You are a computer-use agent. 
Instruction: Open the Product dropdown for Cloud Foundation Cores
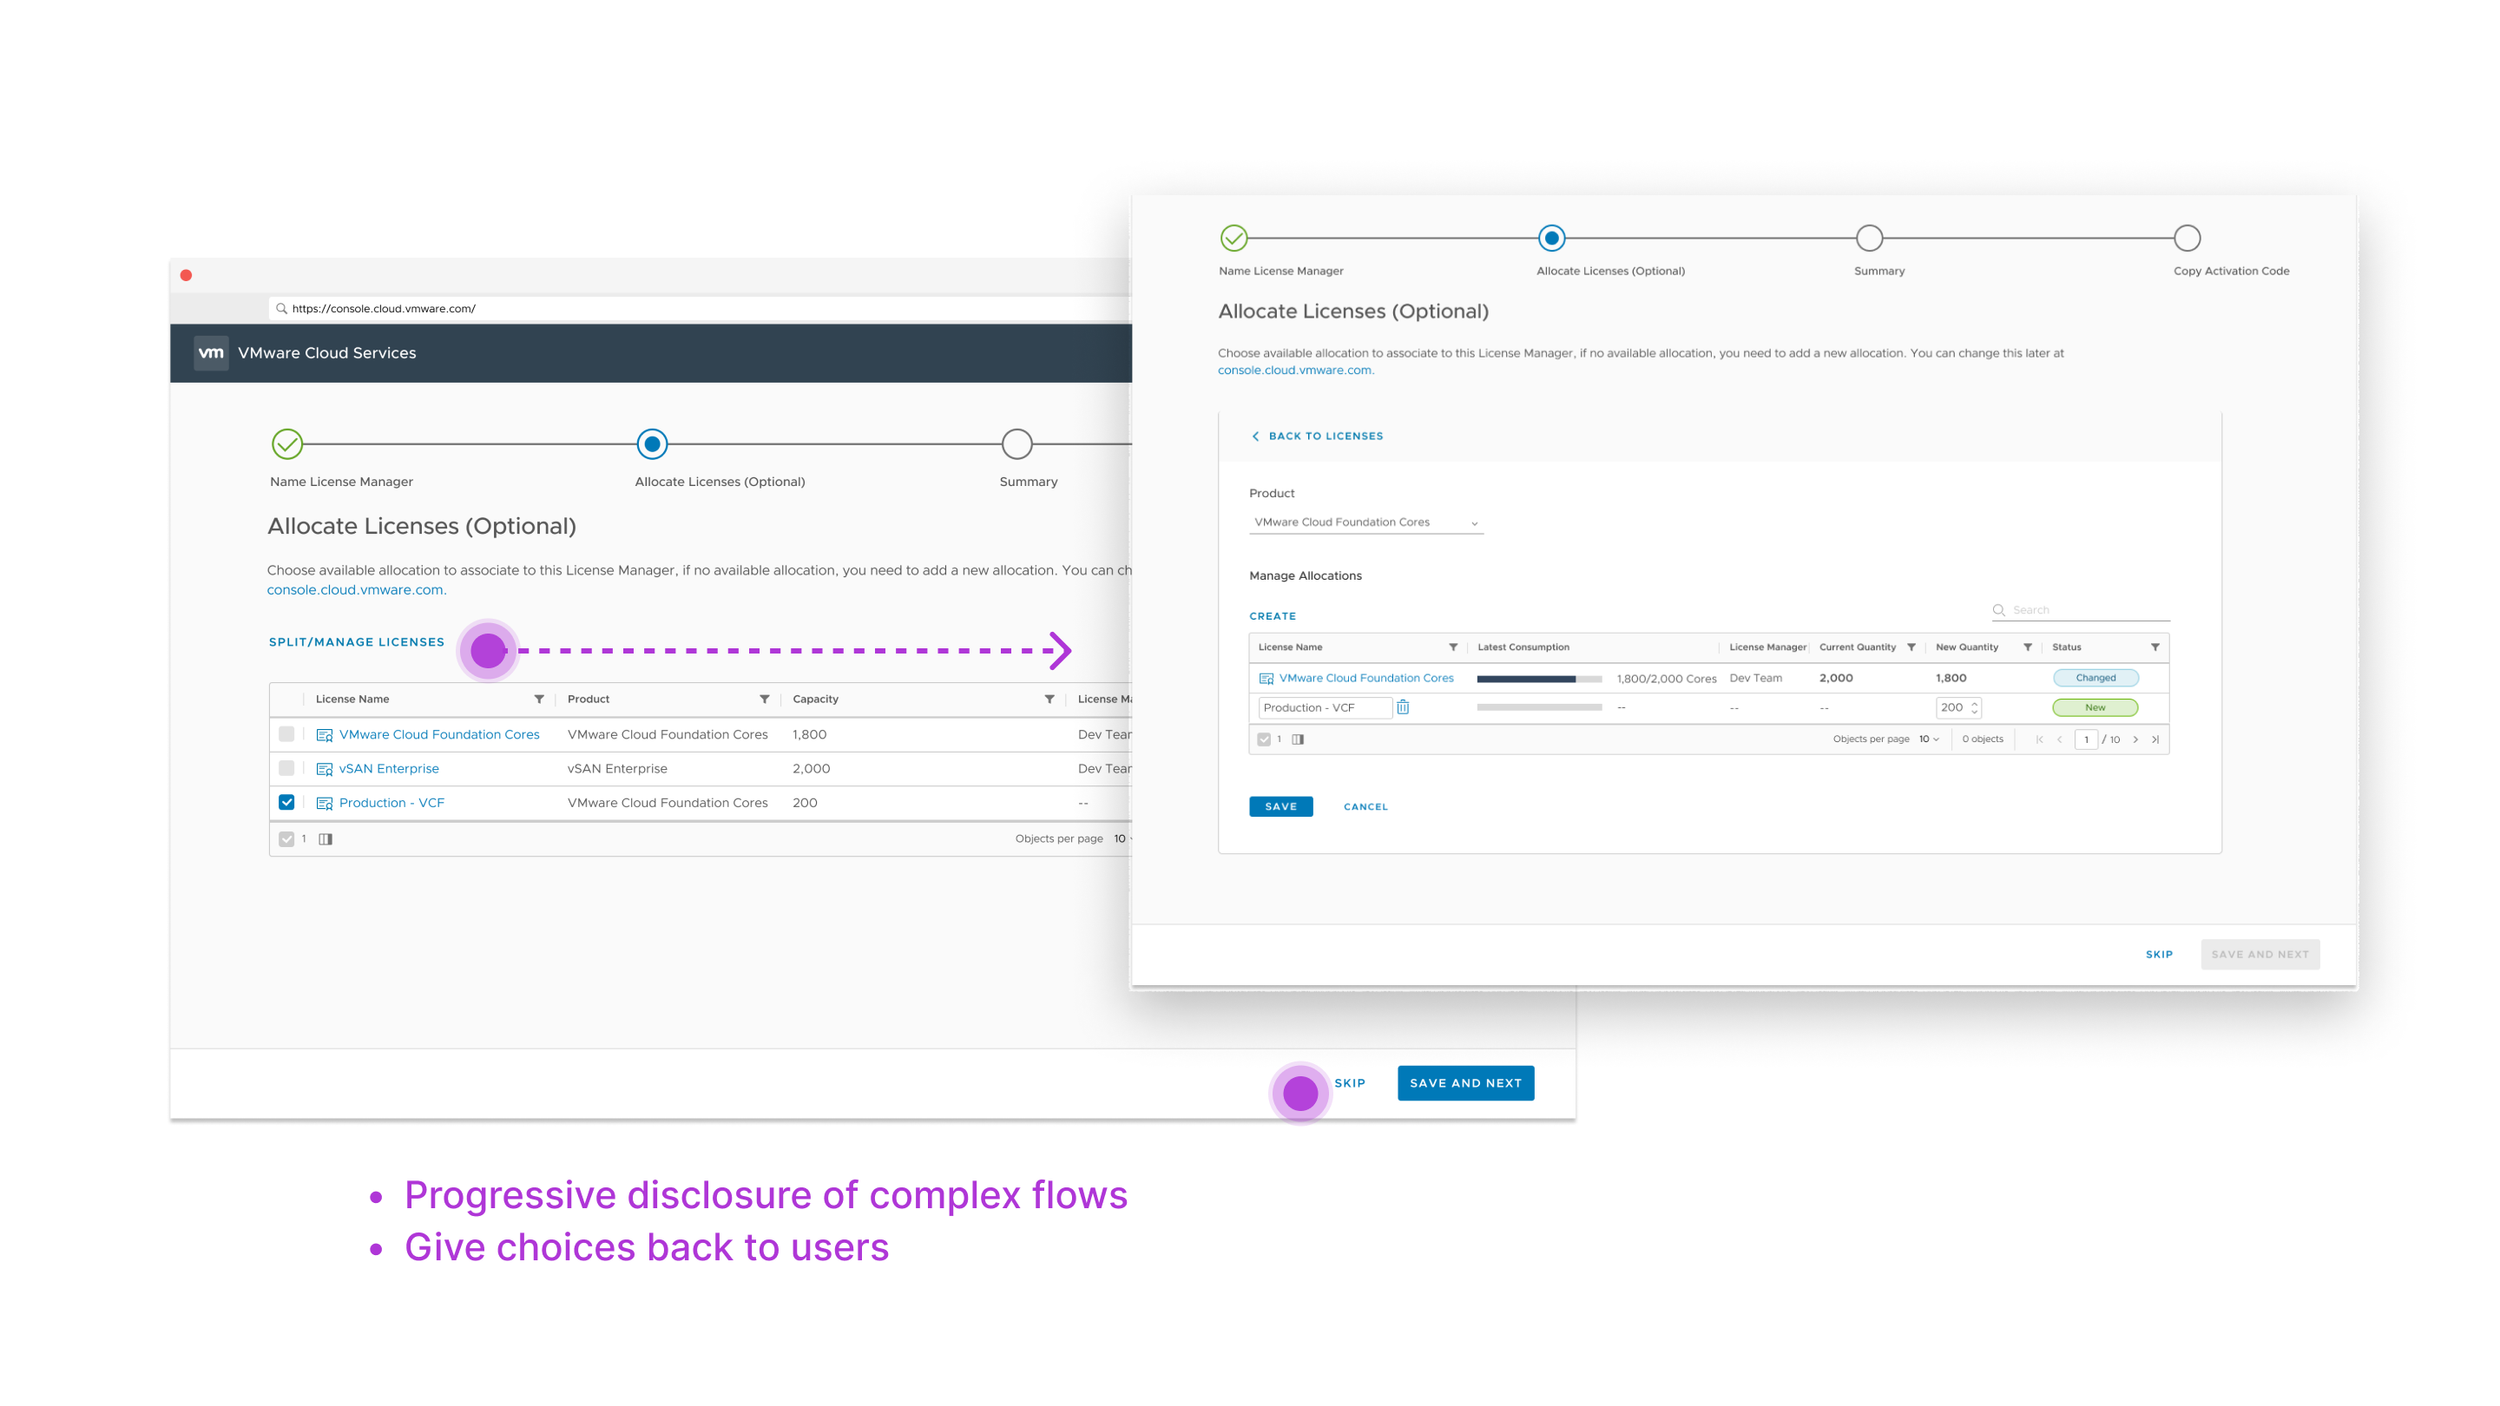click(x=1365, y=522)
